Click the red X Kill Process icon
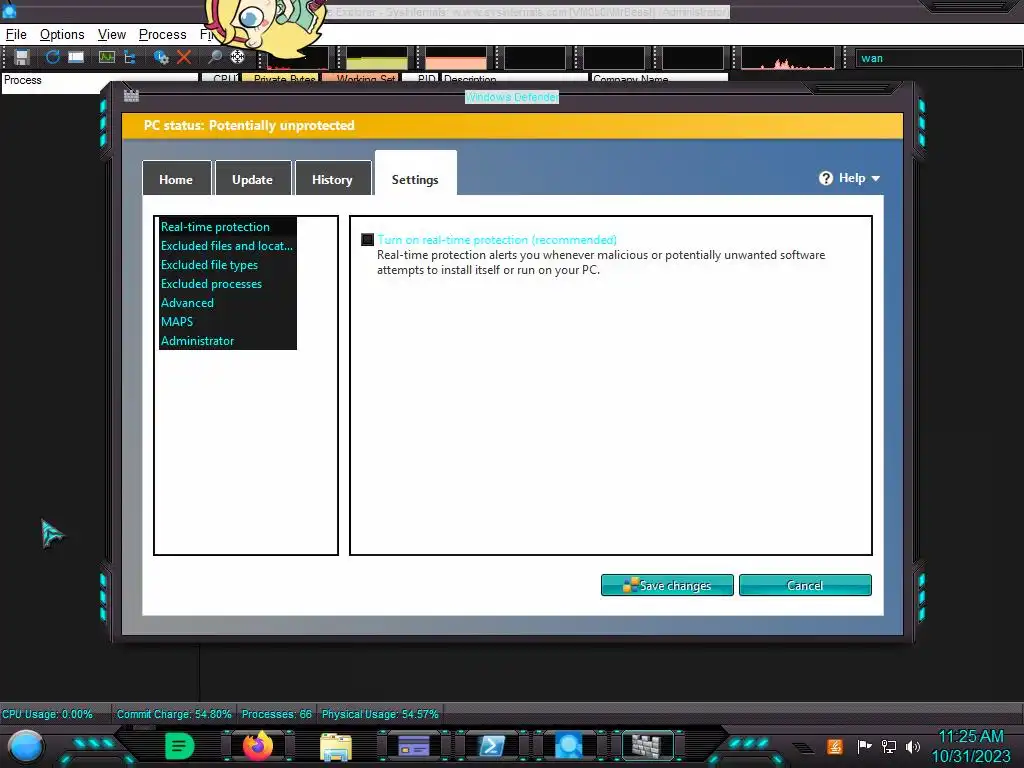Screen dimensions: 1024x768 tap(184, 57)
